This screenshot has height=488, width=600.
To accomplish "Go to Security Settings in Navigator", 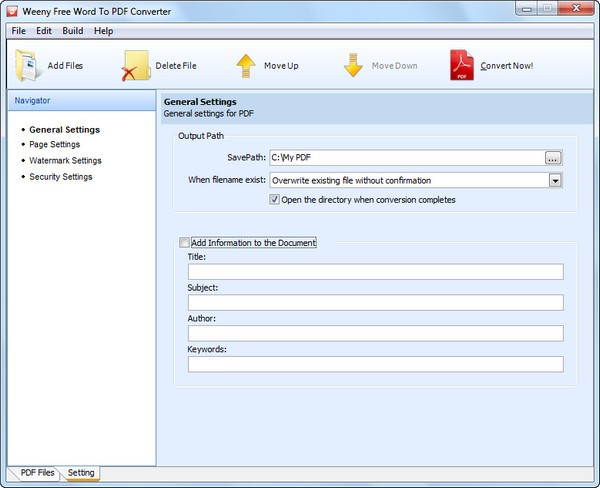I will click(x=60, y=177).
